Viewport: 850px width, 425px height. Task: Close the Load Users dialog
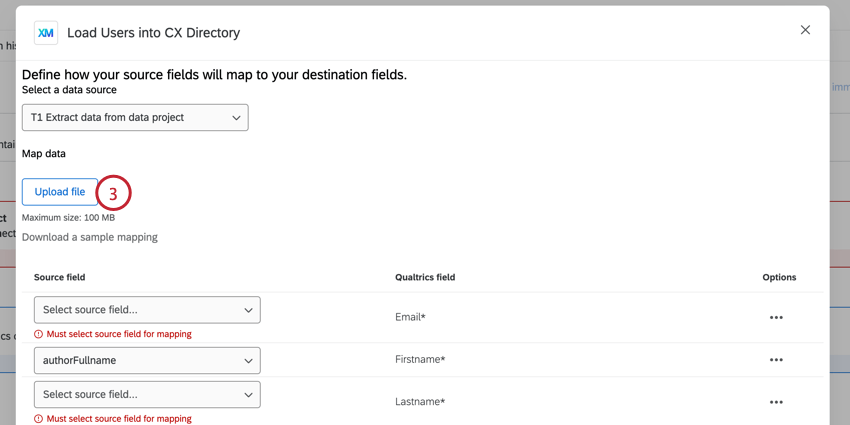(x=805, y=30)
